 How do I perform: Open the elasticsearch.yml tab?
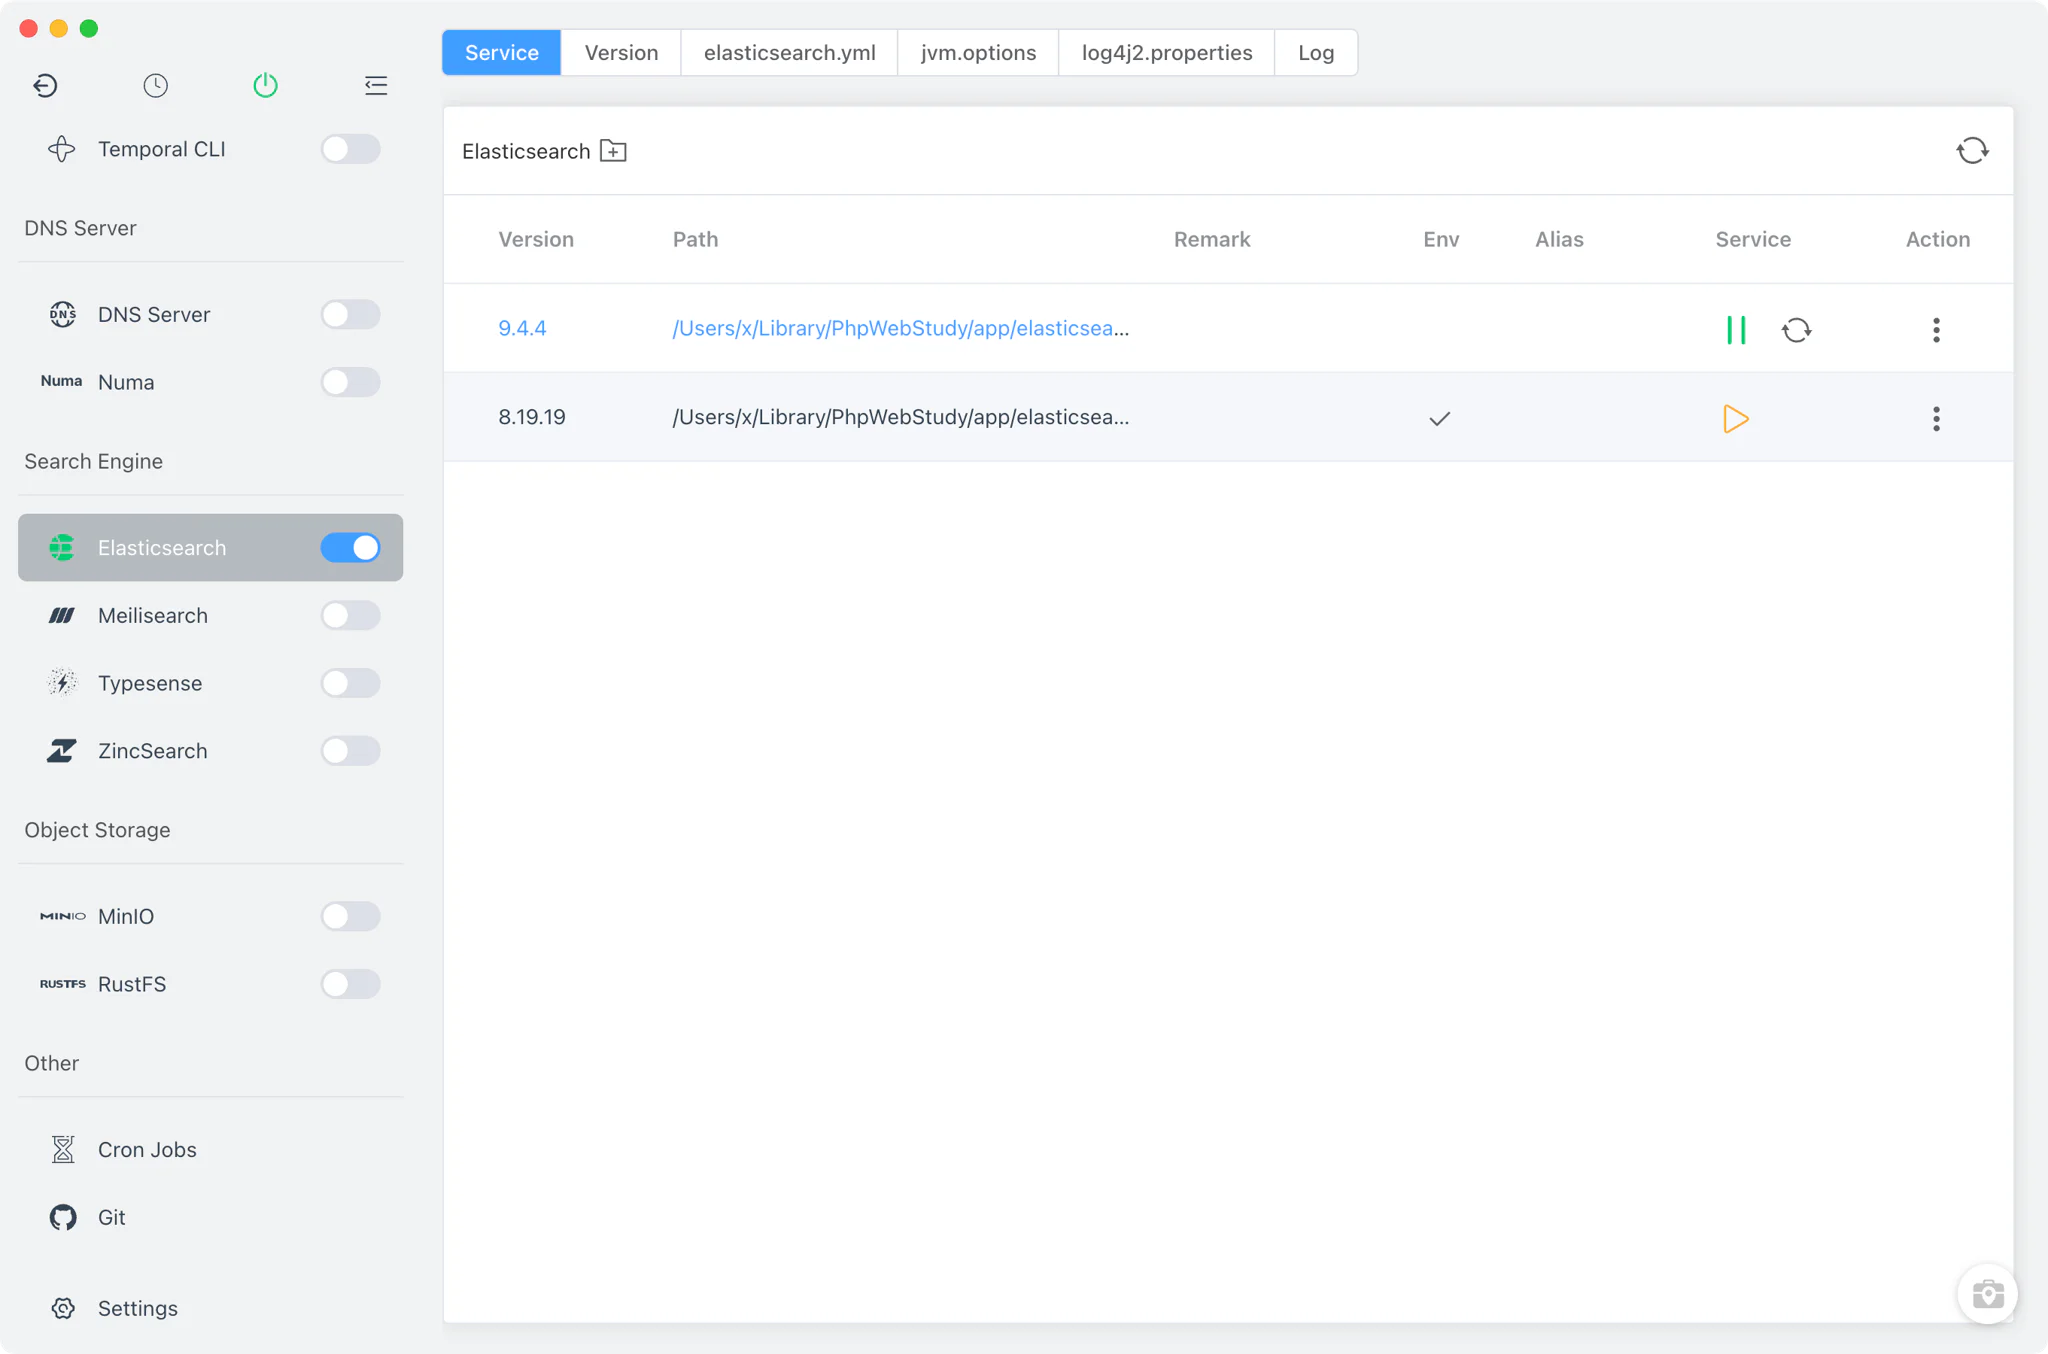pos(789,53)
